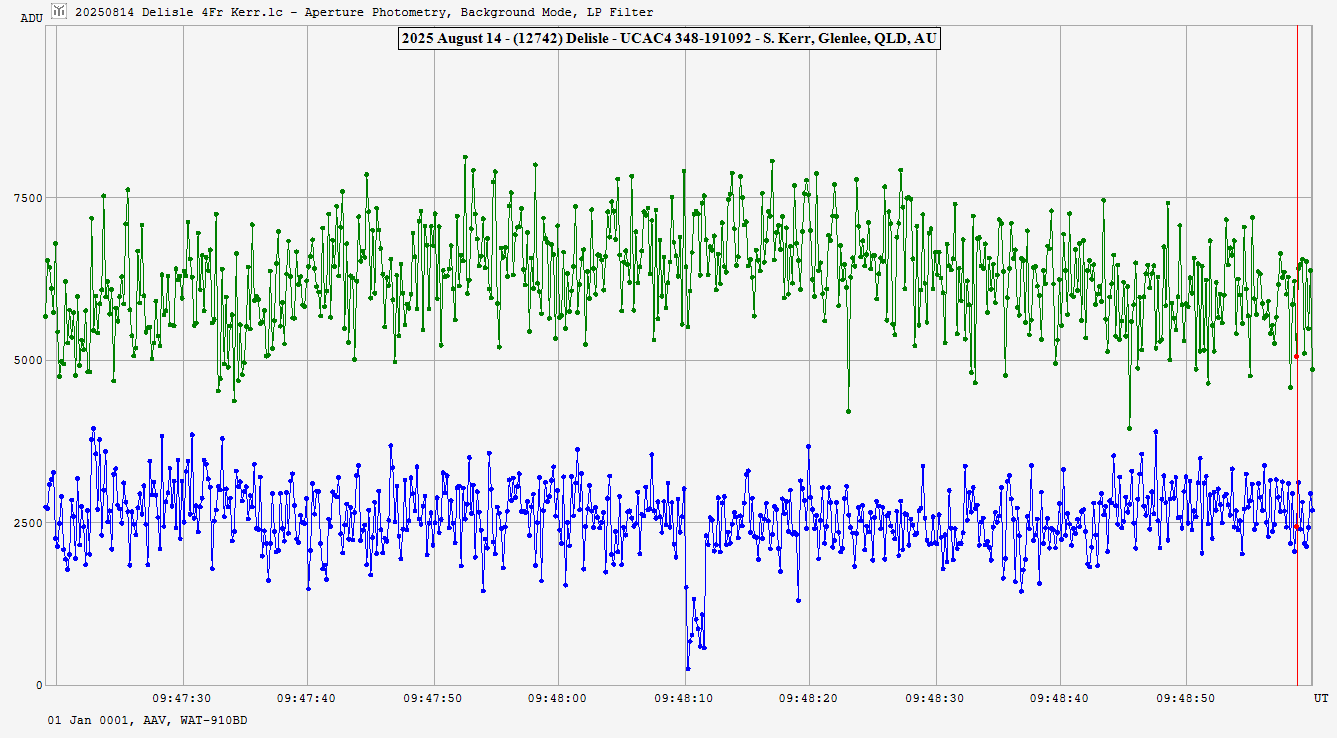1337x738 pixels.
Task: Click the red marker on blue curve
Action: (x=1297, y=527)
